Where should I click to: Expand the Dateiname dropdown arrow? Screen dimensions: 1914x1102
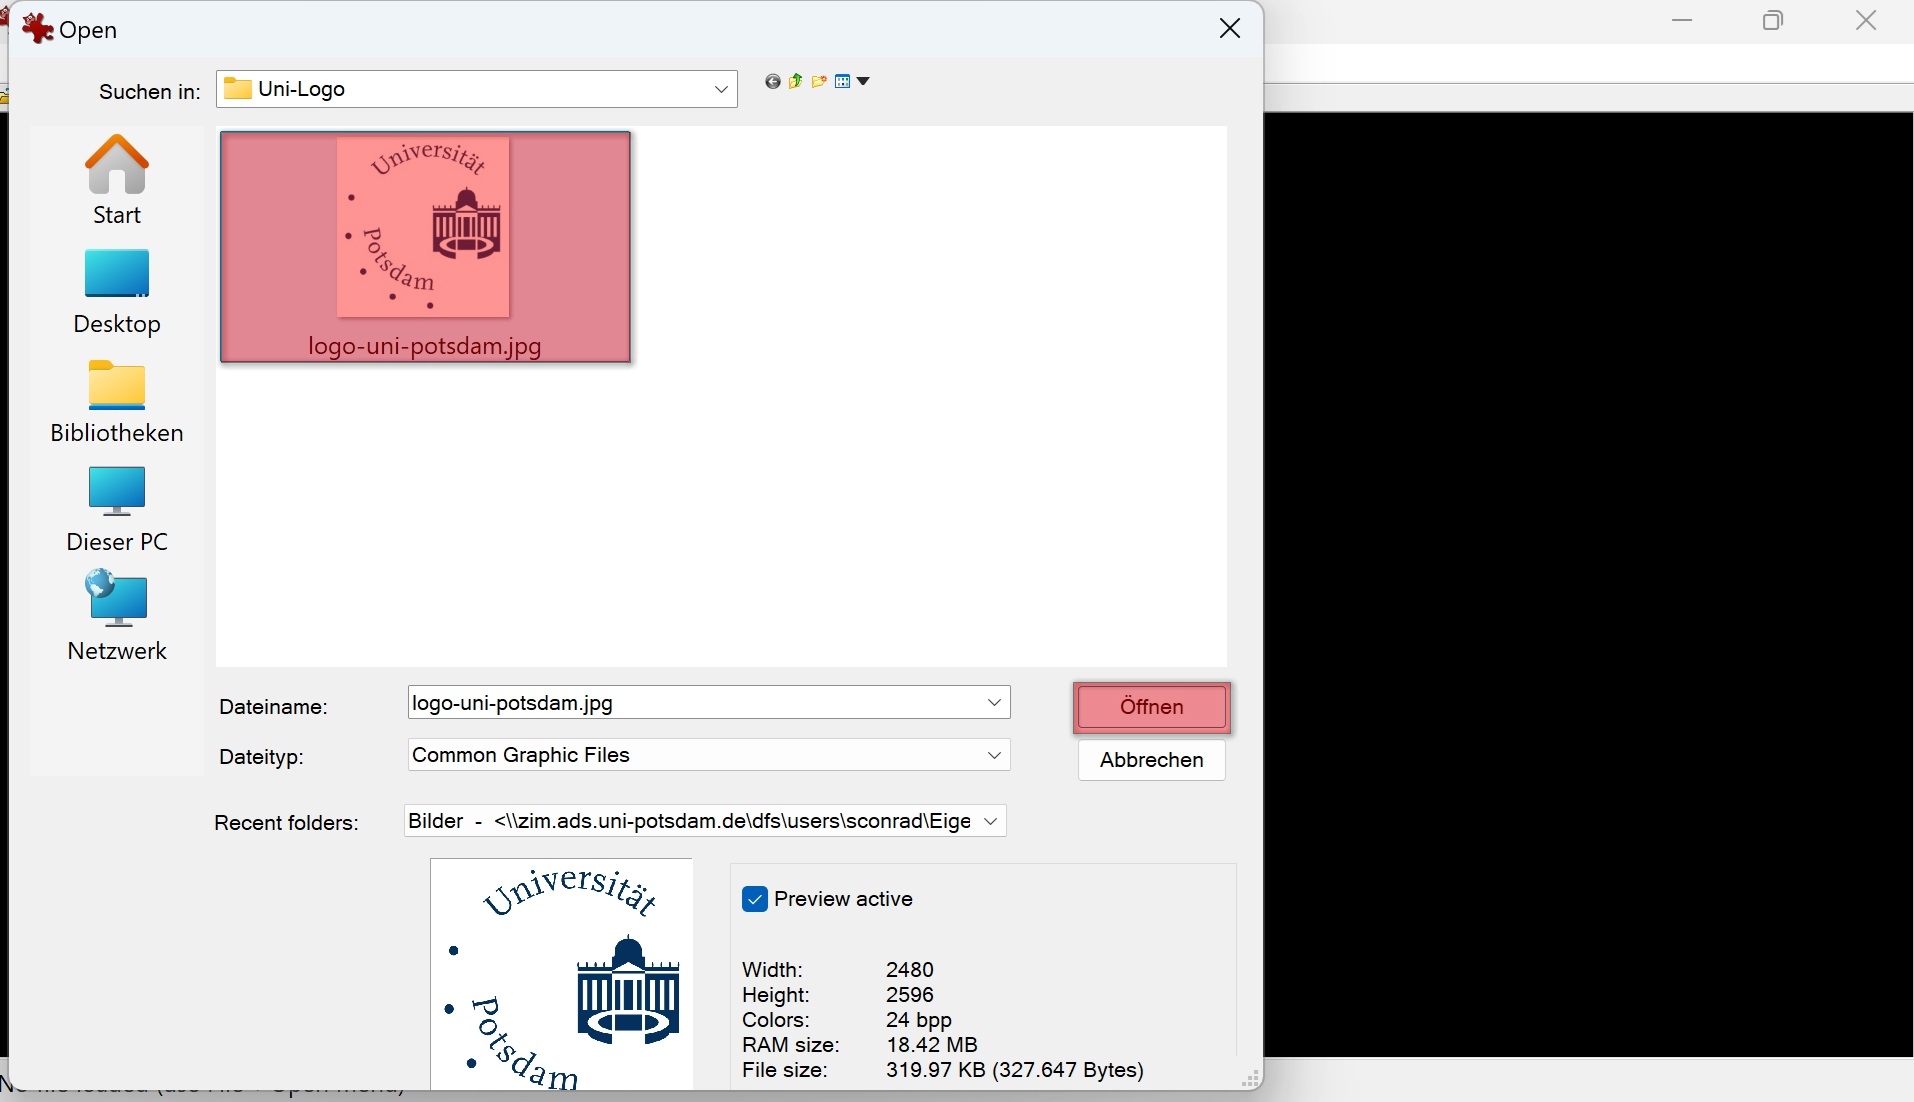coord(995,703)
